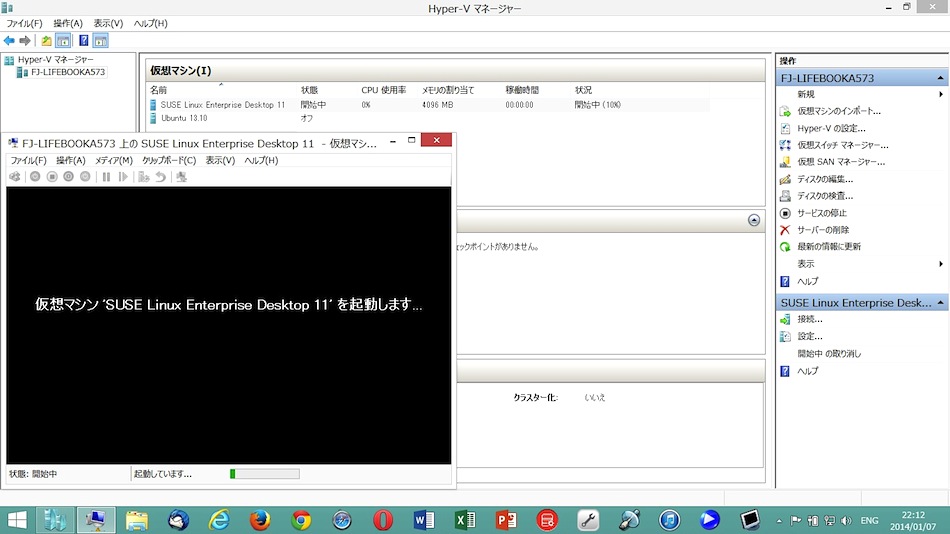
Task: Click ヘルプ under the FJ-LIFEBOOKA573 actions section
Action: pyautogui.click(x=807, y=281)
